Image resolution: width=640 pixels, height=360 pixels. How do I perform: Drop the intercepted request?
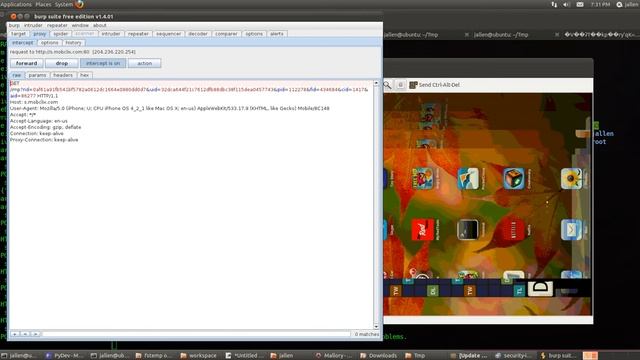point(62,63)
